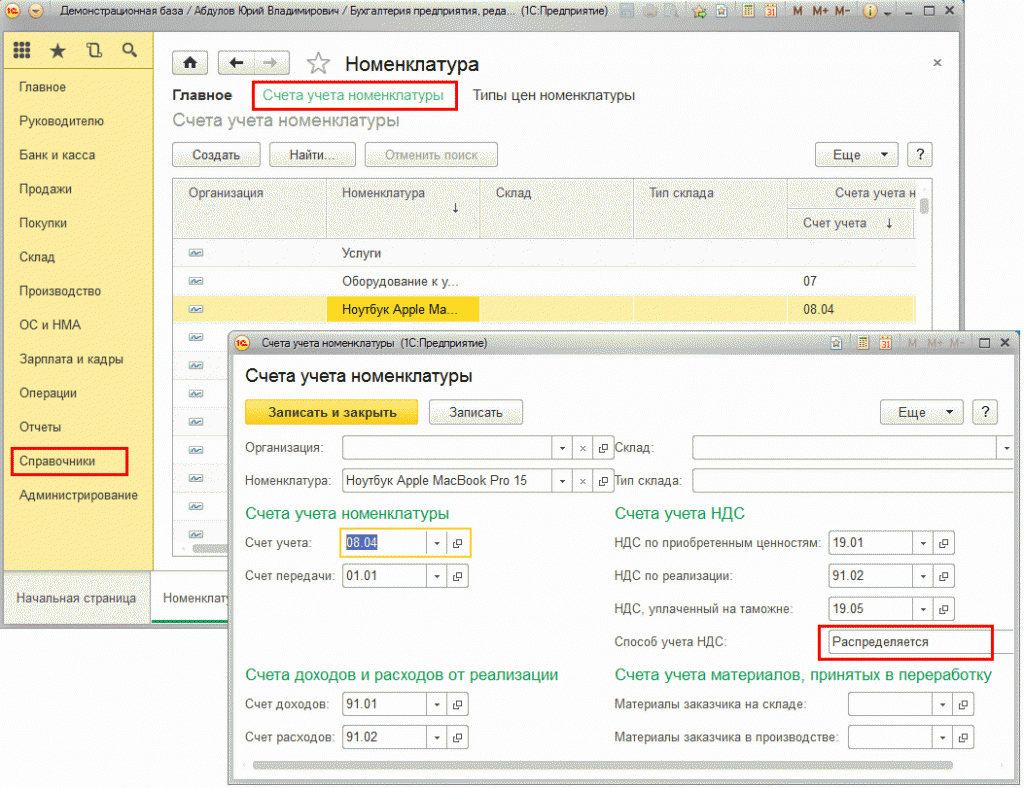Switch to Типы цен номенклатуры tab
1024x788 pixels.
[x=553, y=95]
